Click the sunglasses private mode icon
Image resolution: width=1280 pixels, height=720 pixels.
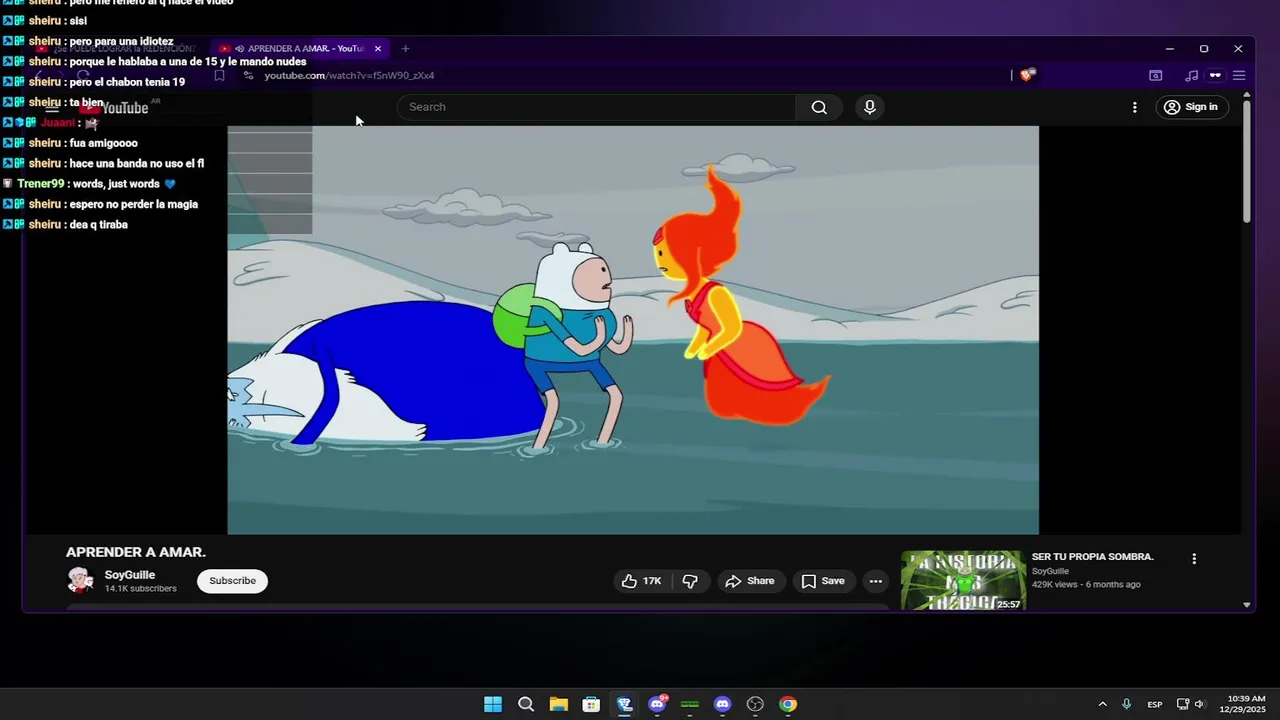coord(1215,75)
